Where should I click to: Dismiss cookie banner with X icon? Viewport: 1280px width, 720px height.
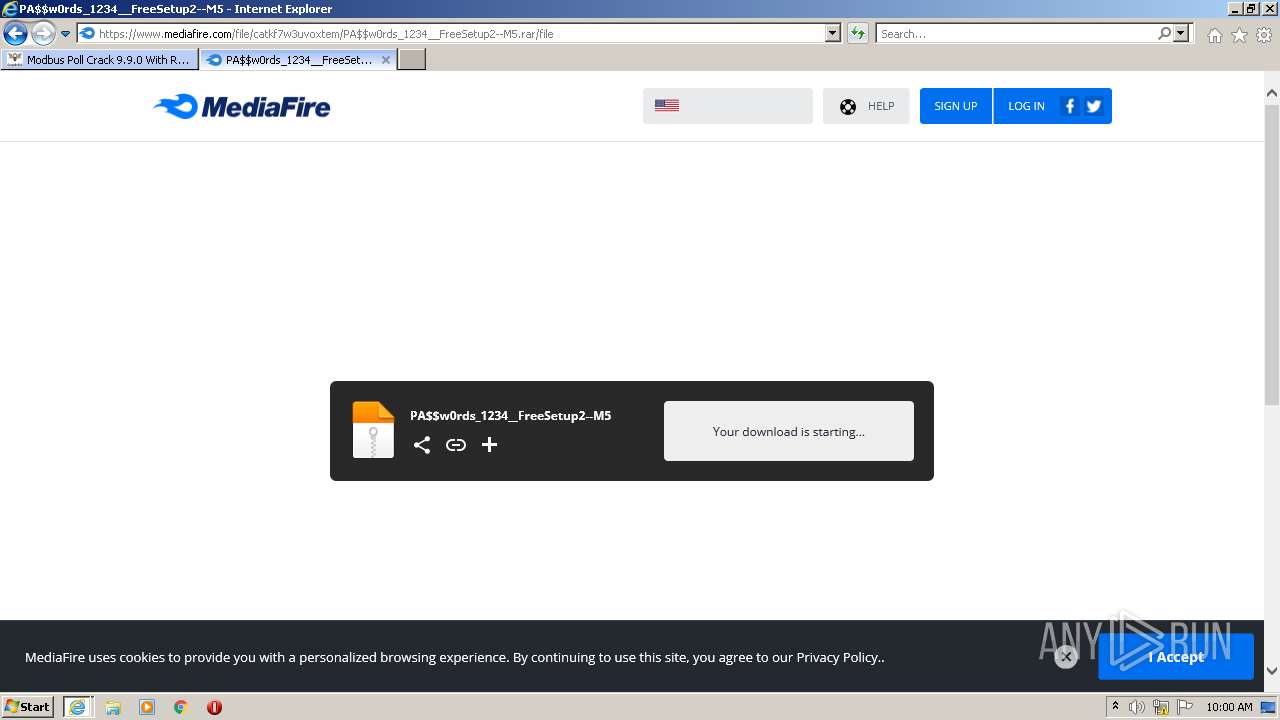point(1066,657)
